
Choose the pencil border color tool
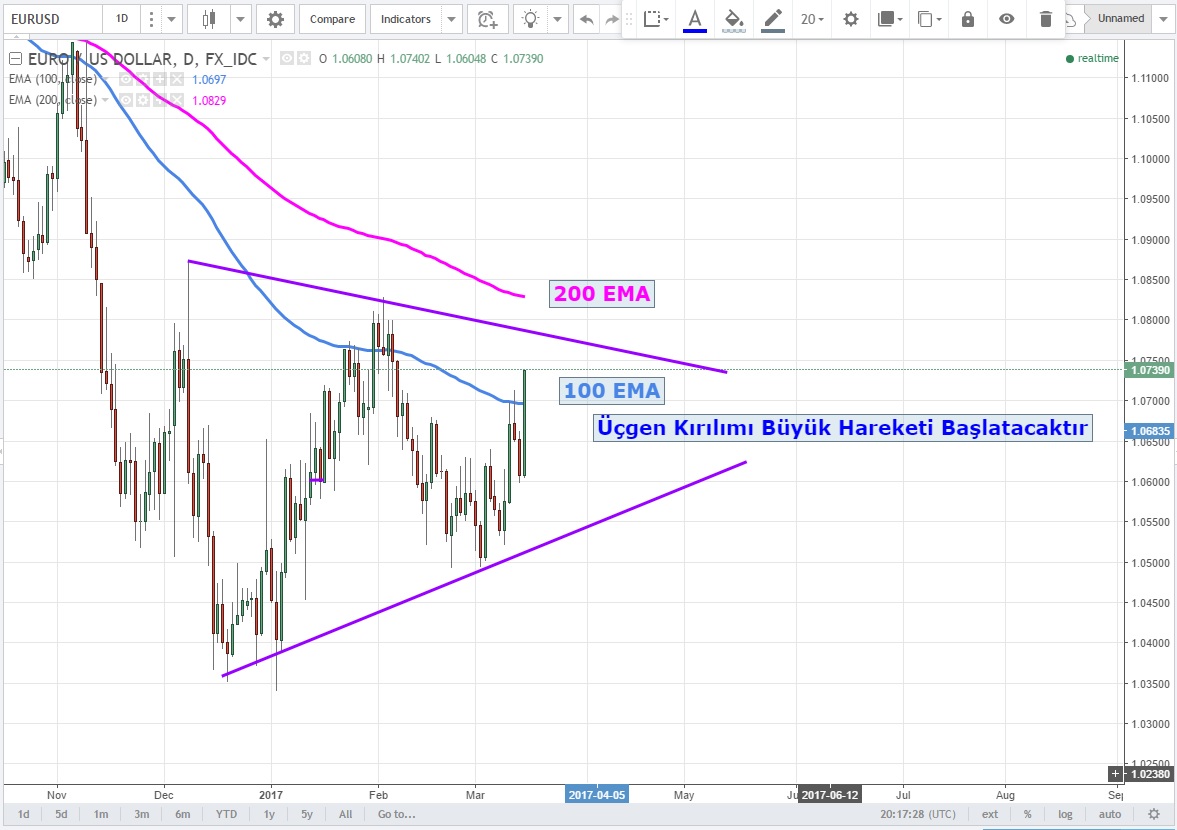[x=772, y=19]
